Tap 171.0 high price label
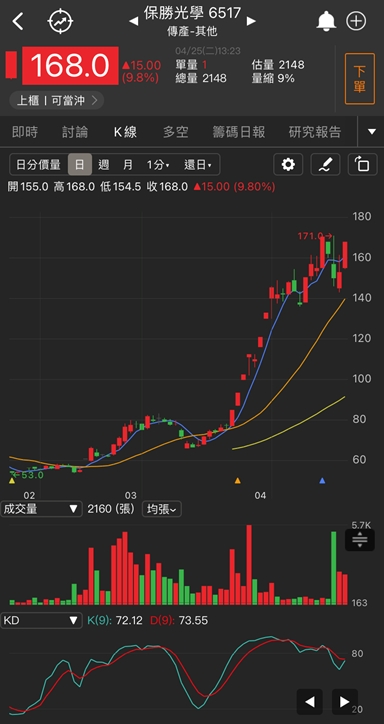The width and height of the screenshot is (384, 724). [x=314, y=236]
